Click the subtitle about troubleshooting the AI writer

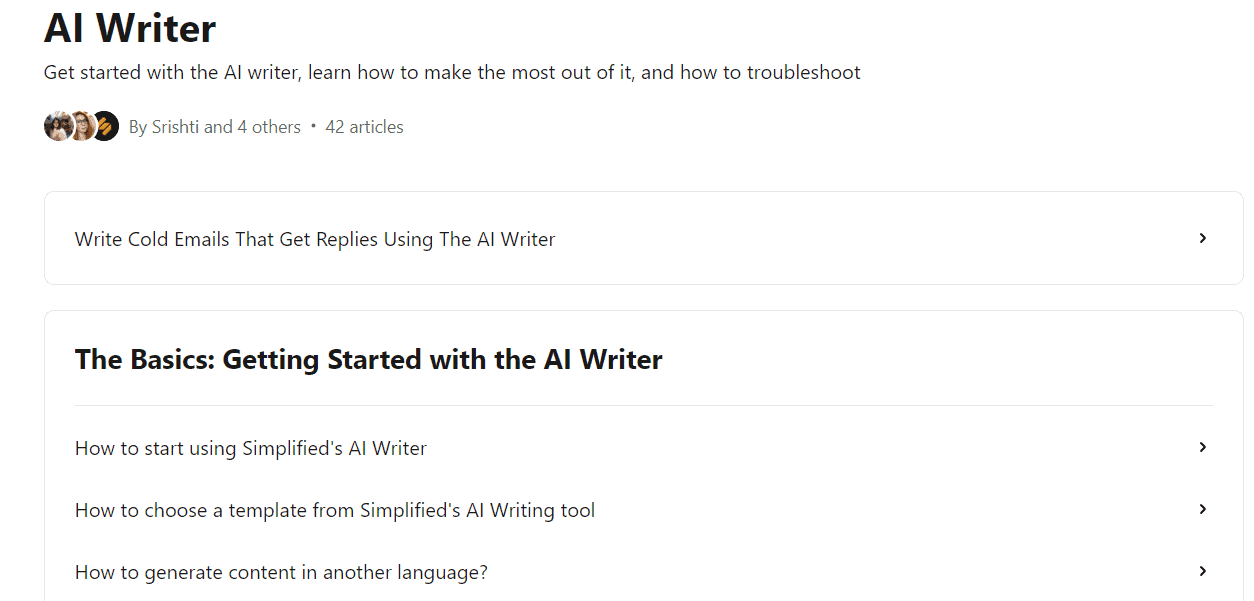point(451,72)
